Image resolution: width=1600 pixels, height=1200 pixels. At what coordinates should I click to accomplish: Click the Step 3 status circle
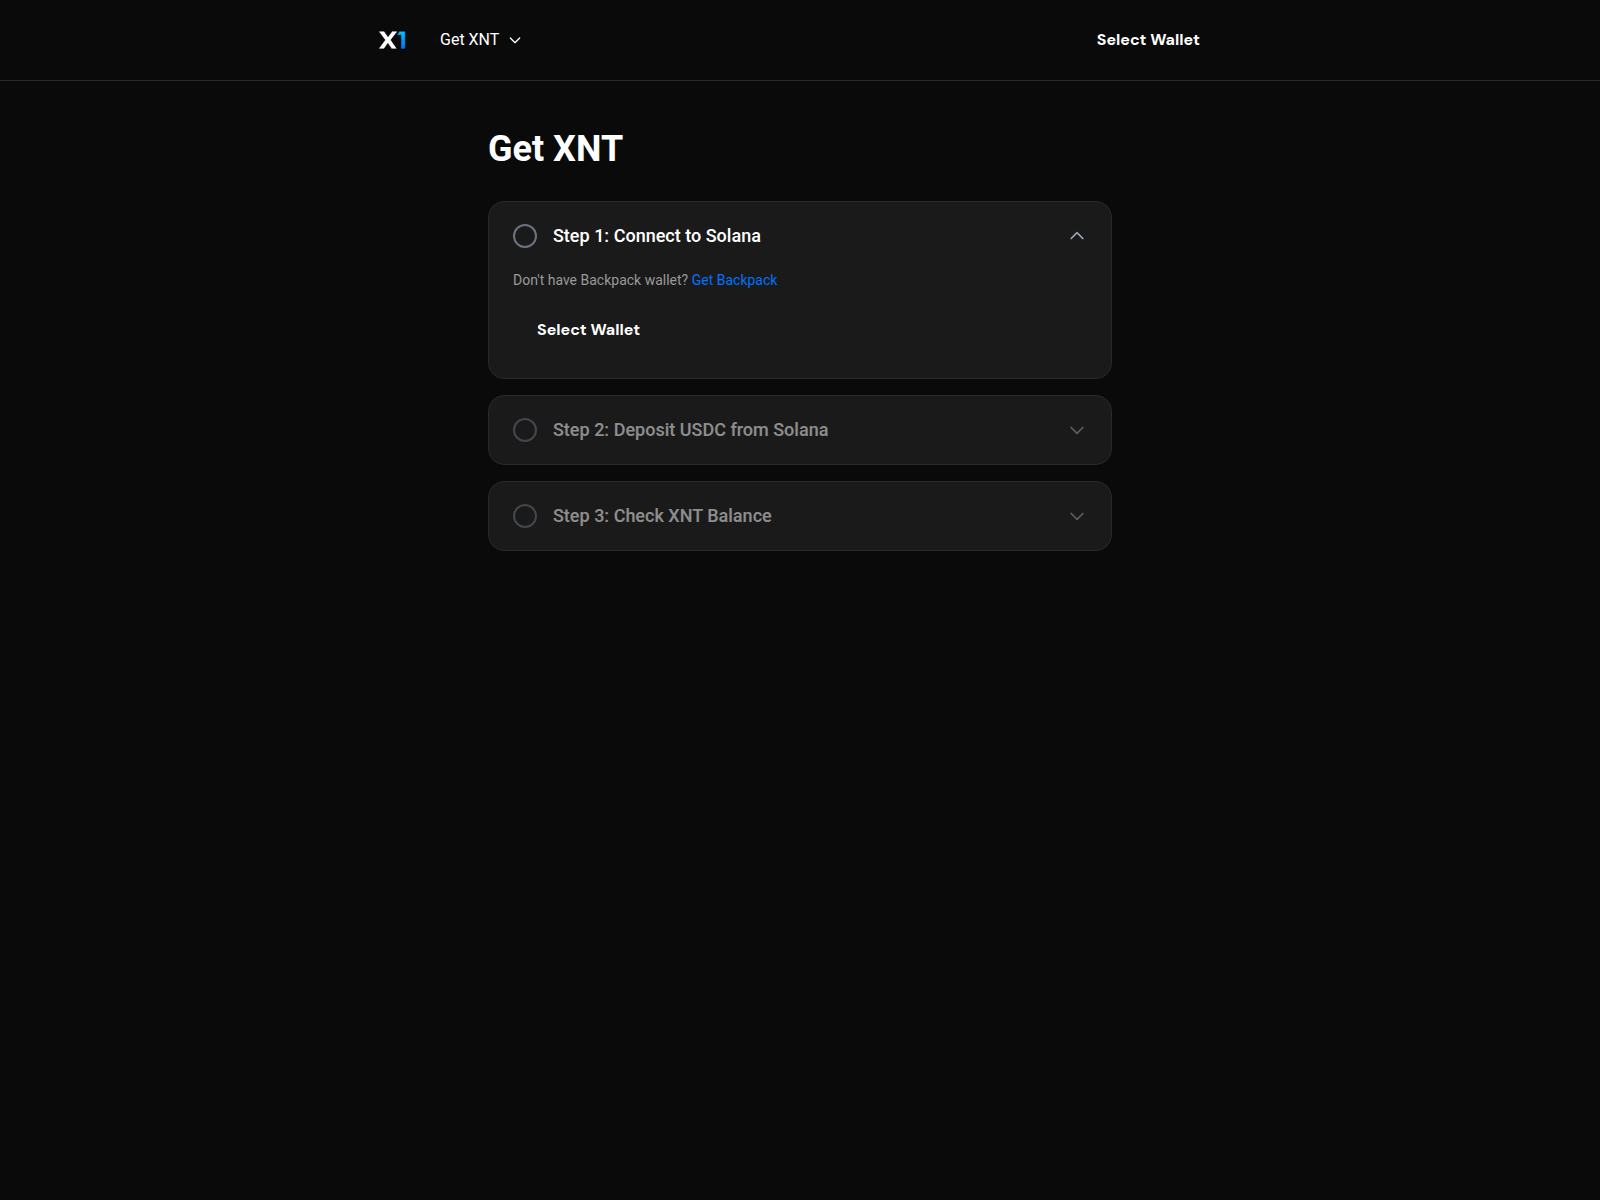525,516
